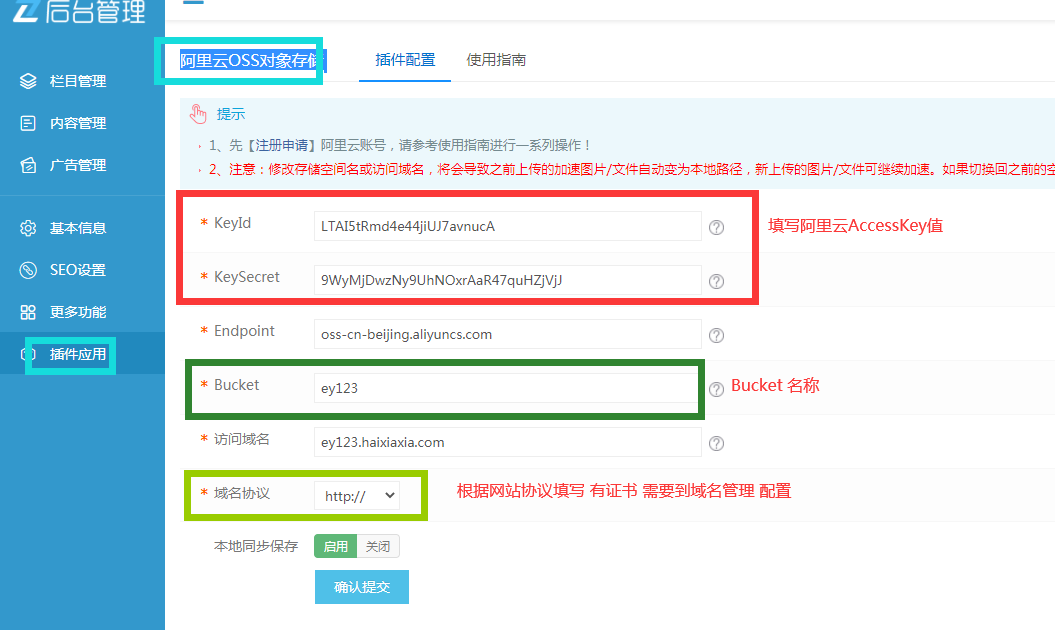Click the help icon beside Endpoint field
1055x630 pixels.
[x=716, y=335]
